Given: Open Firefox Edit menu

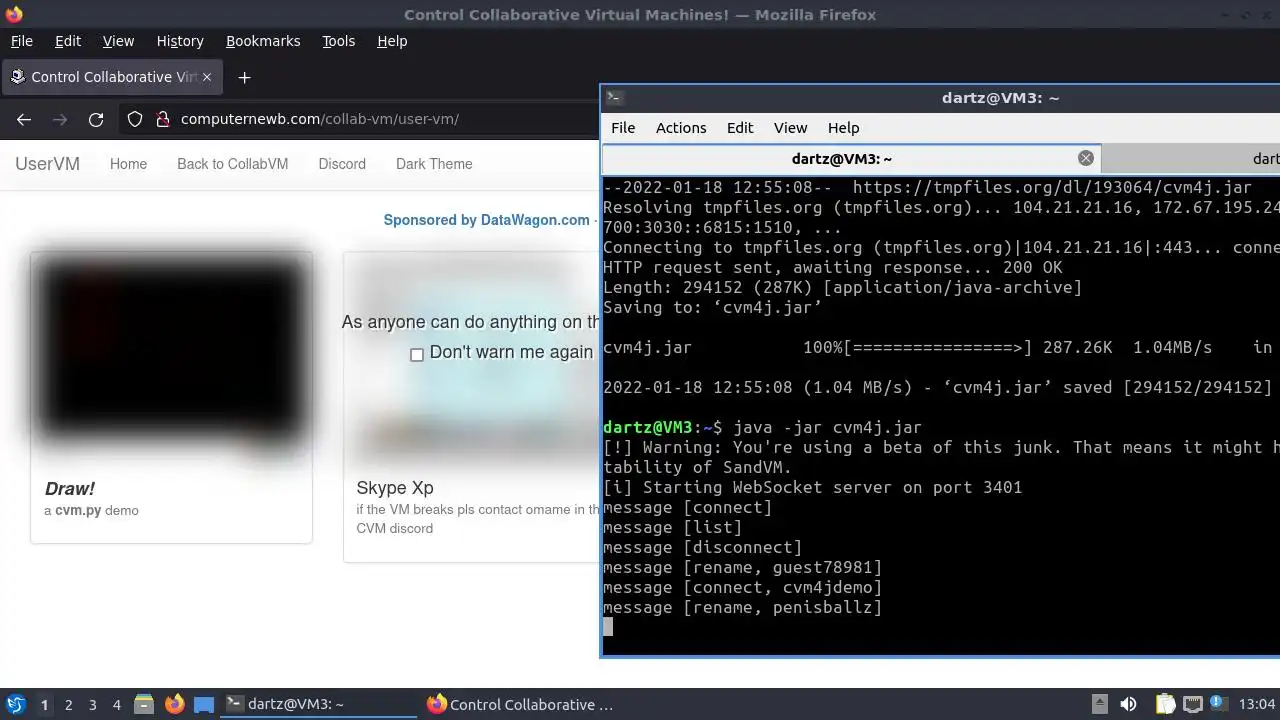Looking at the screenshot, I should pyautogui.click(x=68, y=41).
